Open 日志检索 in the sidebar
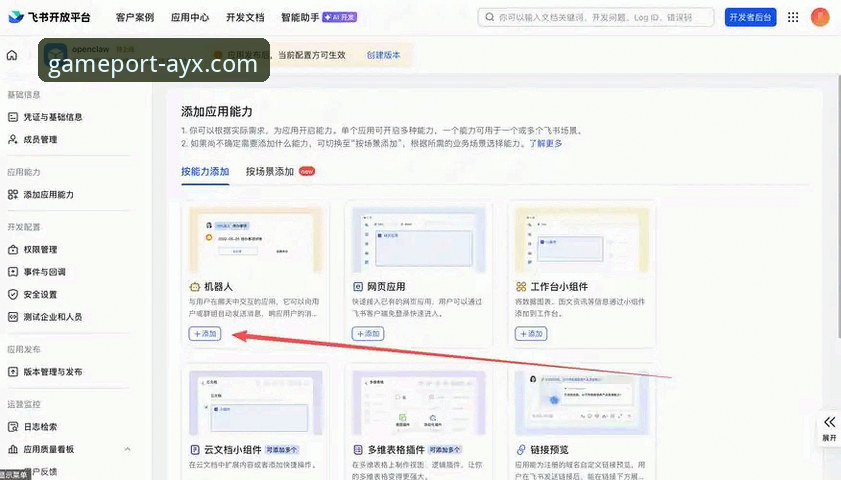This screenshot has width=841, height=480. click(40, 427)
